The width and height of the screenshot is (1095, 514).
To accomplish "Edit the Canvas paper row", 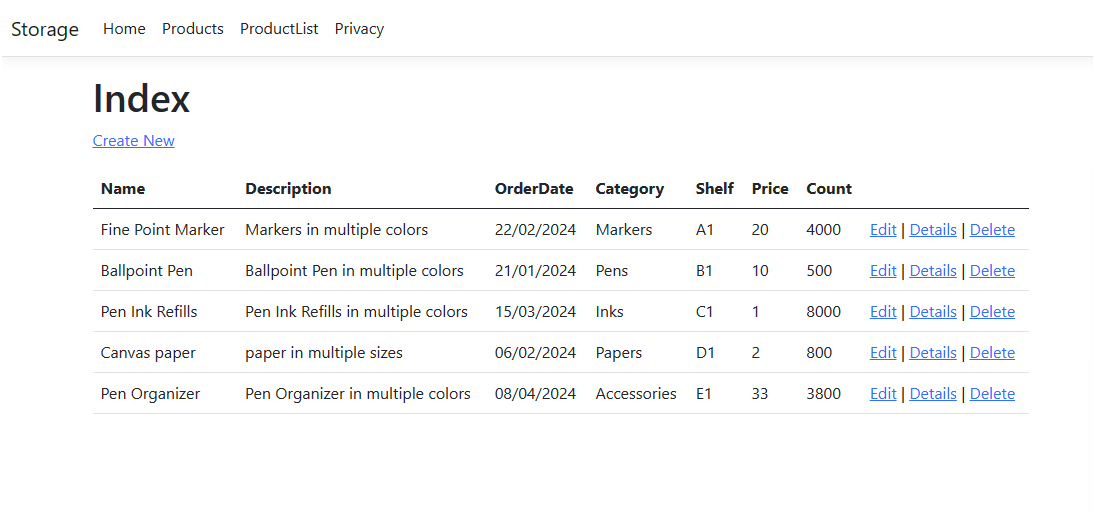I will [x=883, y=353].
